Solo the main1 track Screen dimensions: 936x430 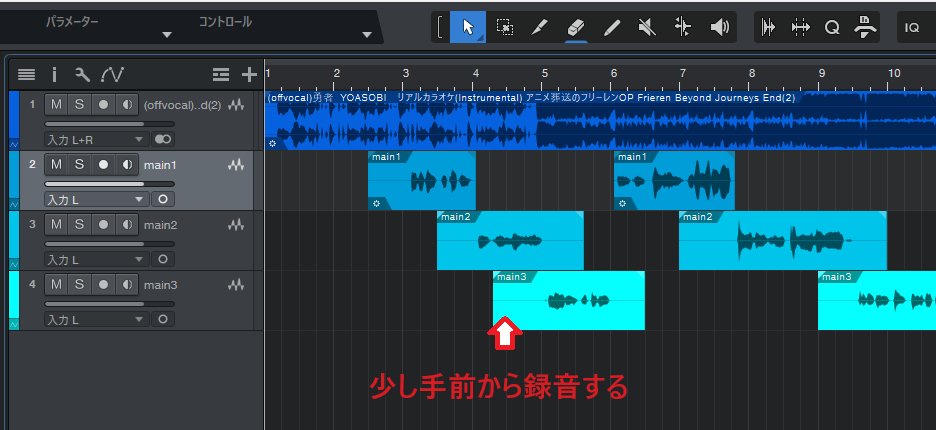tap(79, 164)
